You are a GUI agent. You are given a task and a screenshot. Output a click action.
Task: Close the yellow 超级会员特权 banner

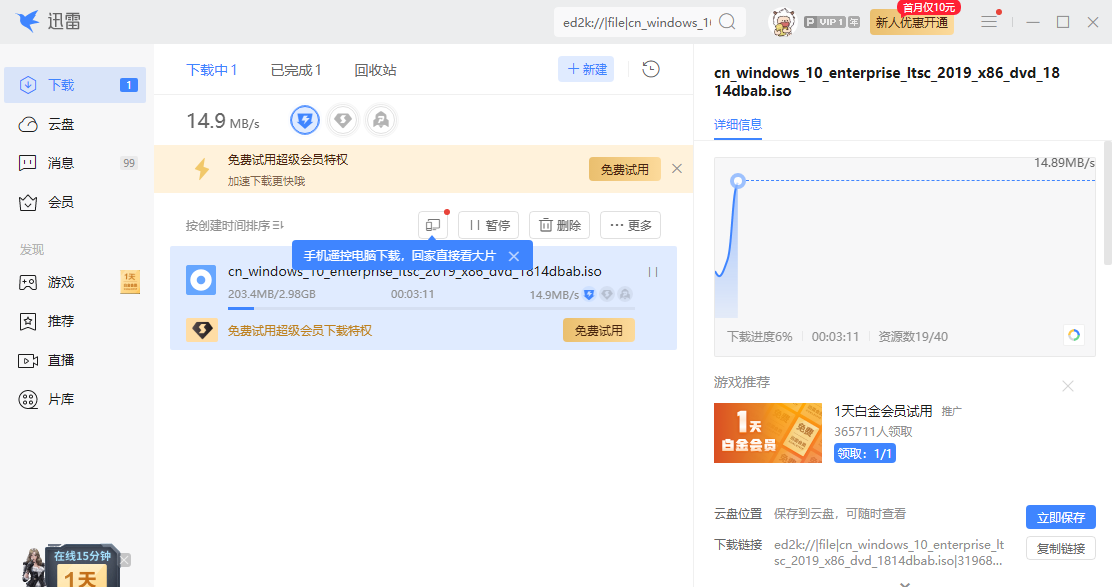(677, 169)
